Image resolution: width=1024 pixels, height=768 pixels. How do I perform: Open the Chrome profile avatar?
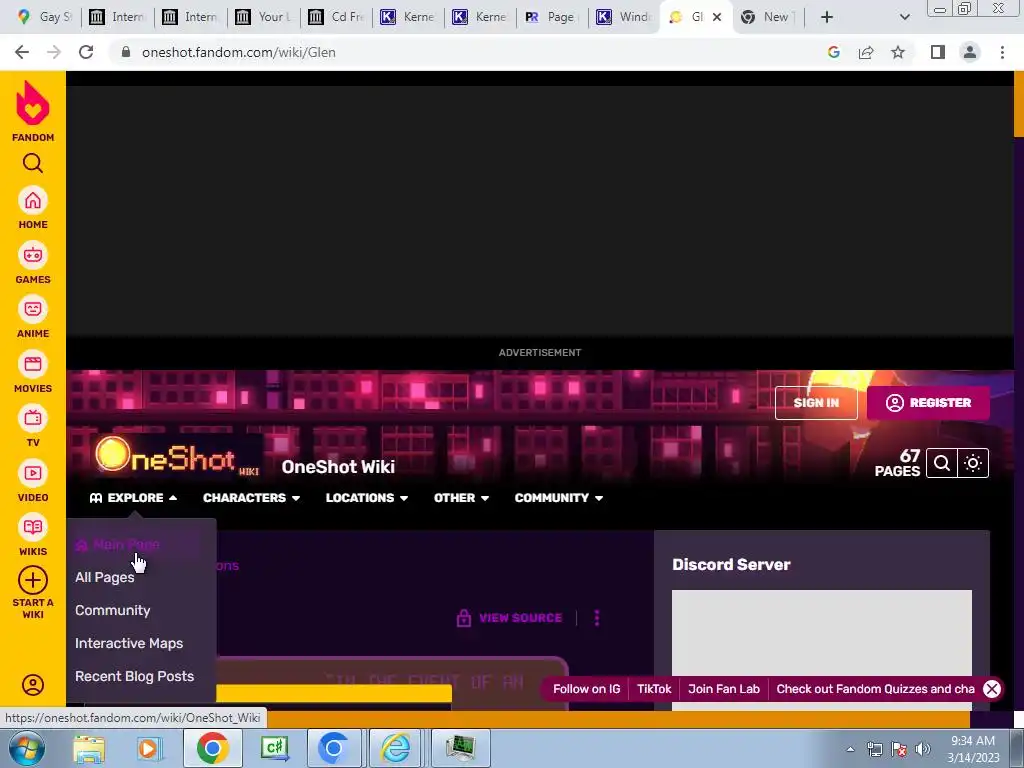(970, 52)
